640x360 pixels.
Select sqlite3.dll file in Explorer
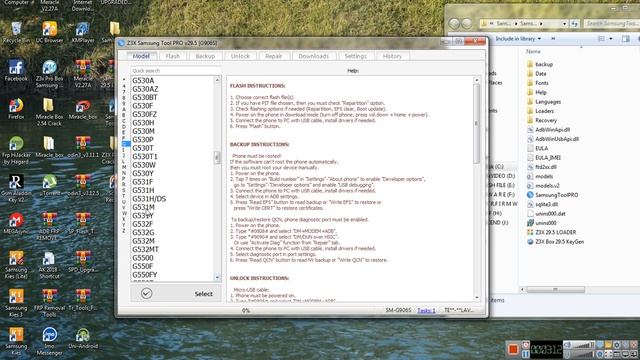[x=542, y=204]
